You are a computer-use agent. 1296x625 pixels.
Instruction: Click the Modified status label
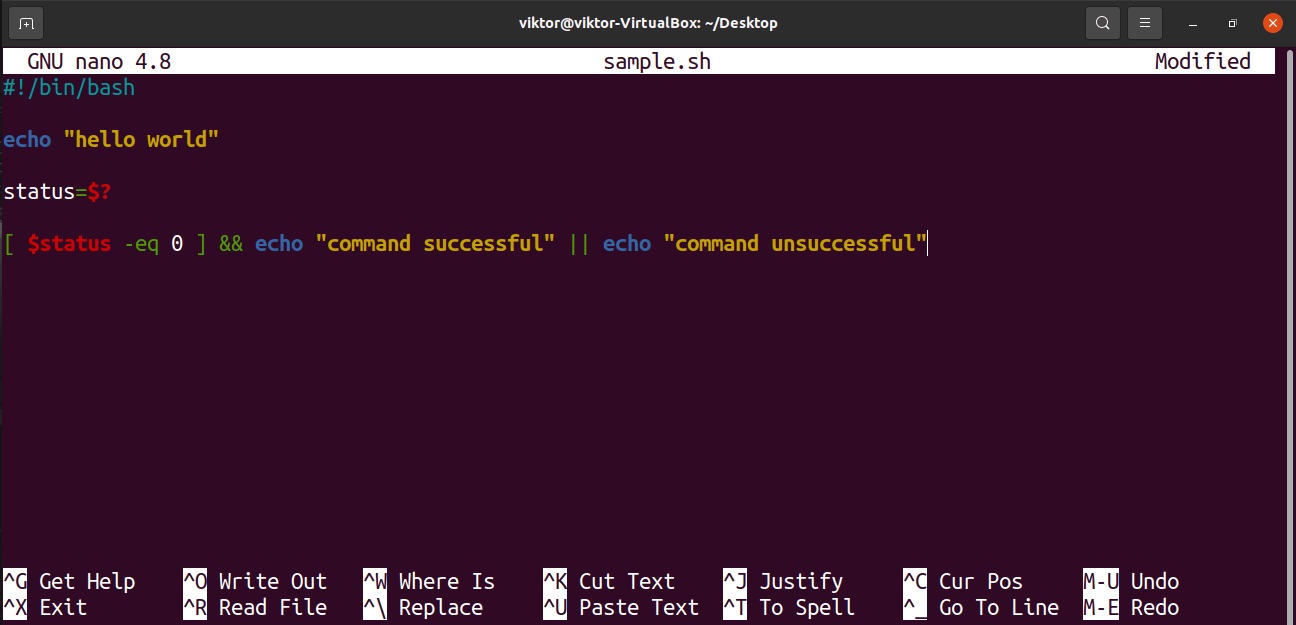(x=1202, y=61)
